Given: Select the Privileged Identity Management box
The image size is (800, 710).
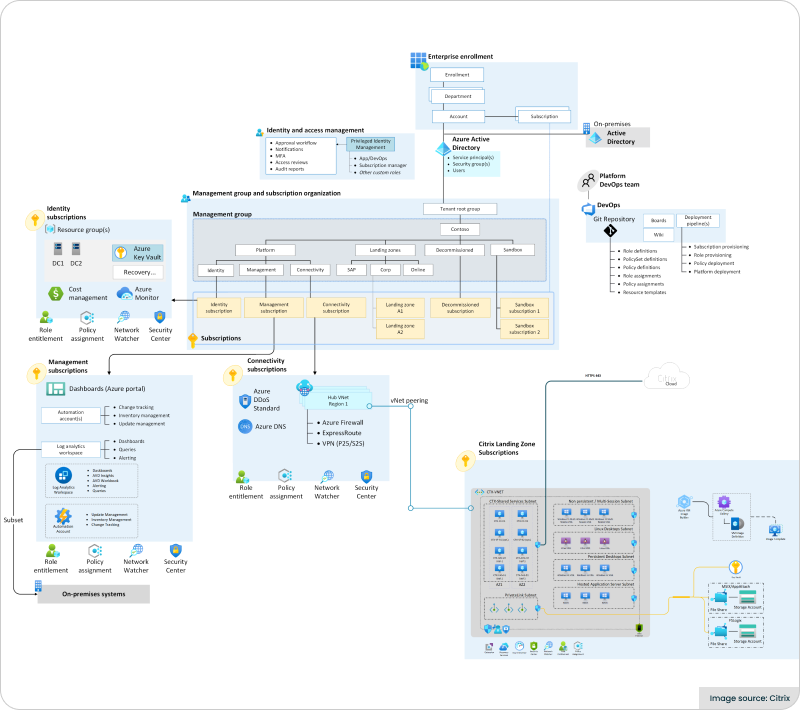Looking at the screenshot, I should tap(371, 144).
